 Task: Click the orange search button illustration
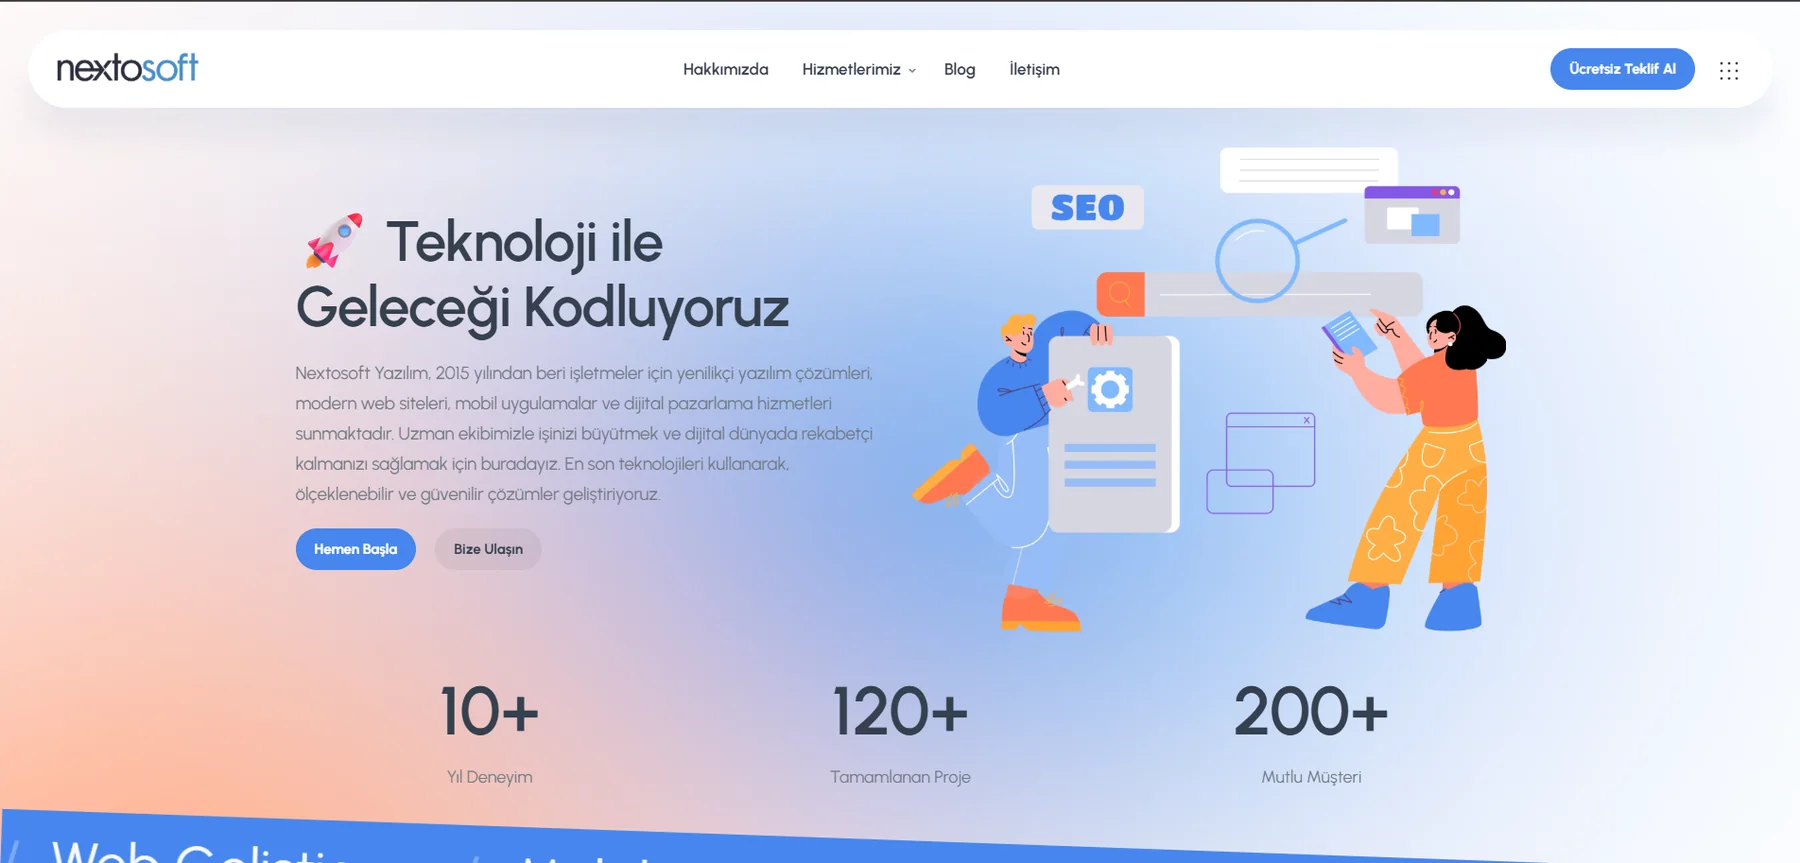point(1121,294)
